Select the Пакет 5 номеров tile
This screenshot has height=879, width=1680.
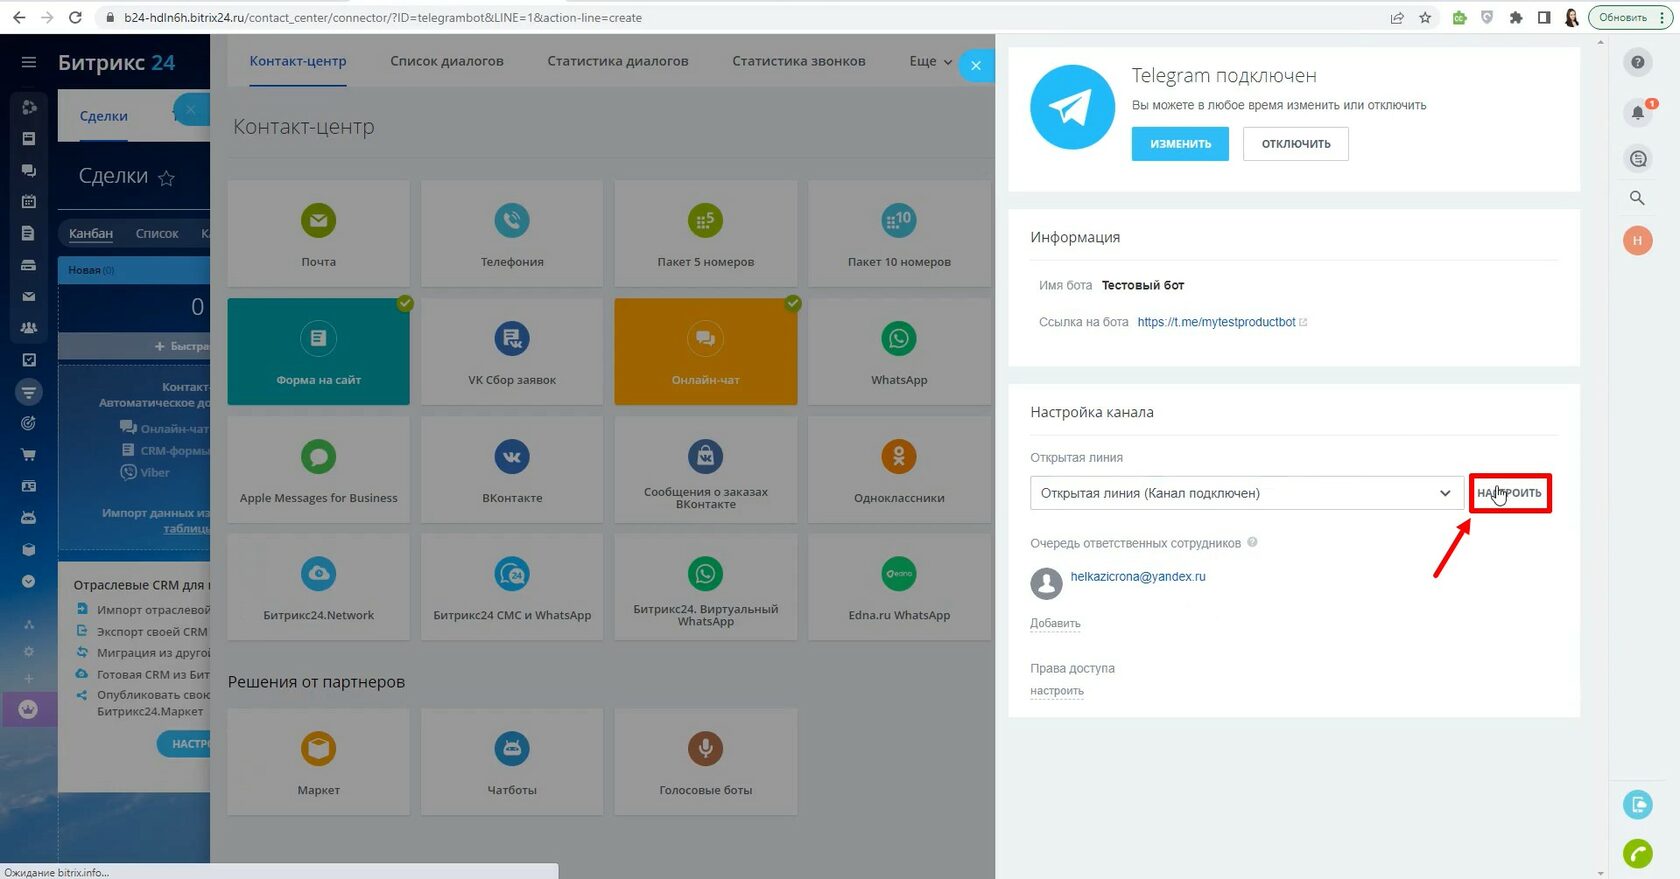[x=706, y=233]
